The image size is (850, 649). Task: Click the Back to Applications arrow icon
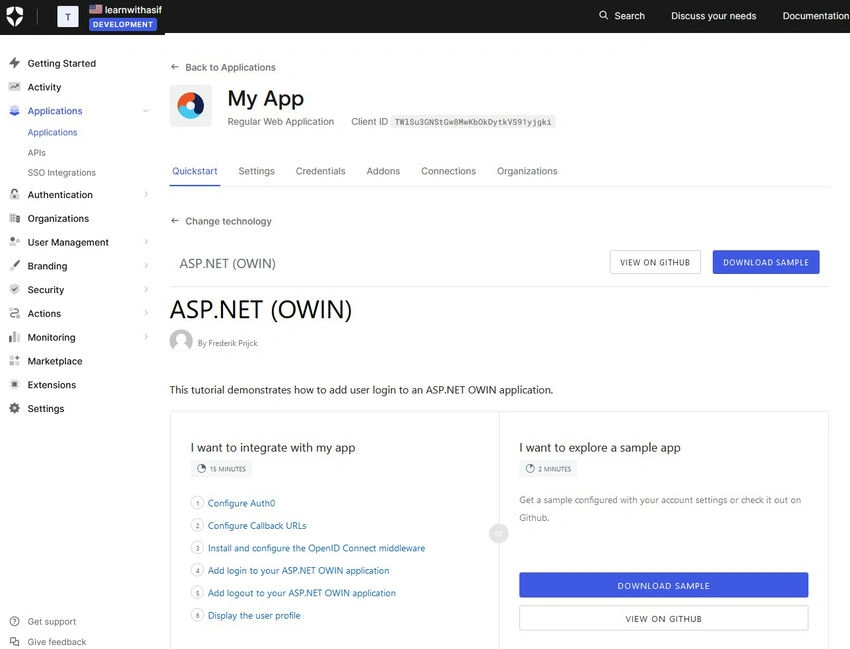tap(175, 67)
